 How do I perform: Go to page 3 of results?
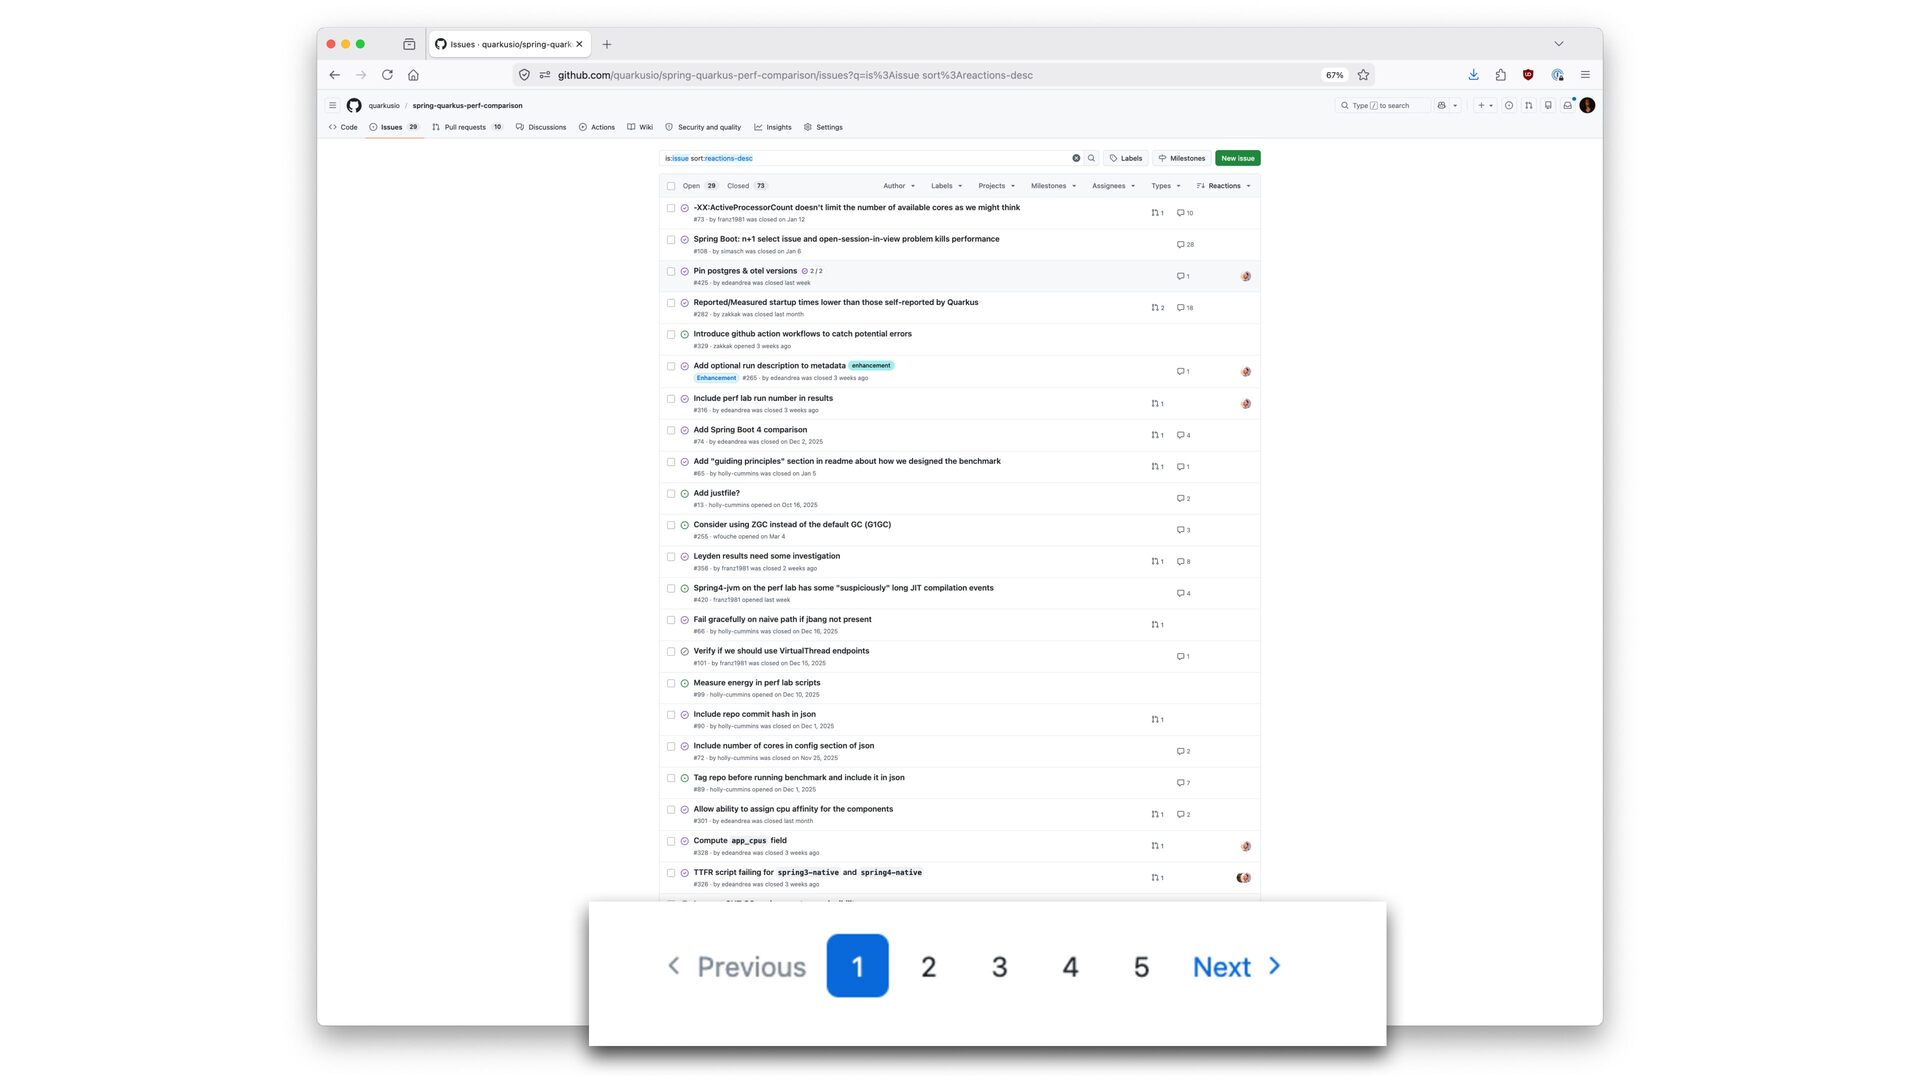pyautogui.click(x=999, y=966)
